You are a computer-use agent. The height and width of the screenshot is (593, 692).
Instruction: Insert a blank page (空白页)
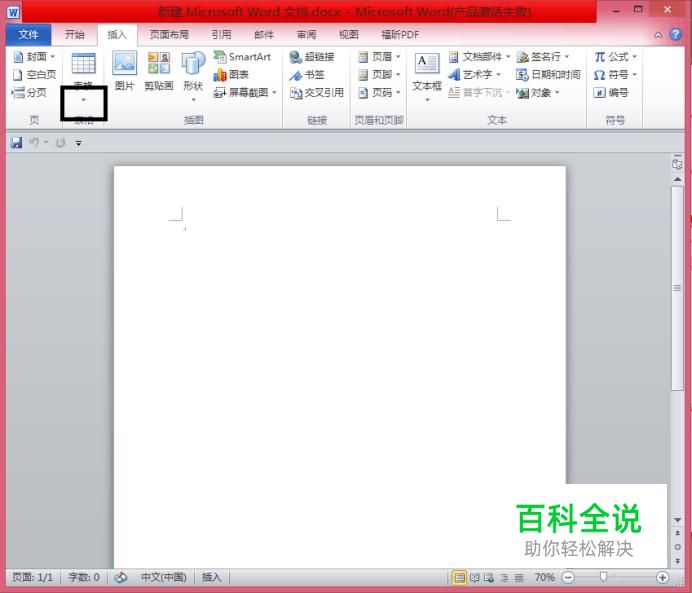click(34, 75)
